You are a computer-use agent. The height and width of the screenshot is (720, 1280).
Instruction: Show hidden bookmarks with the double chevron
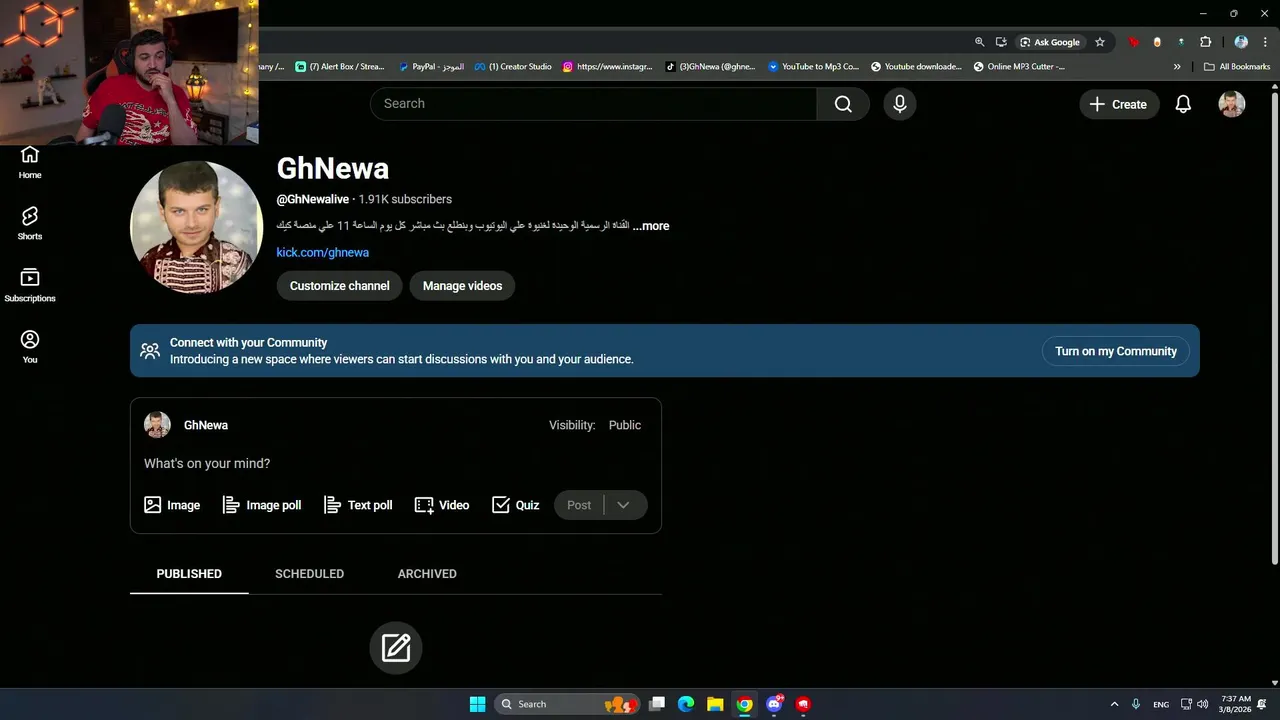point(1177,67)
